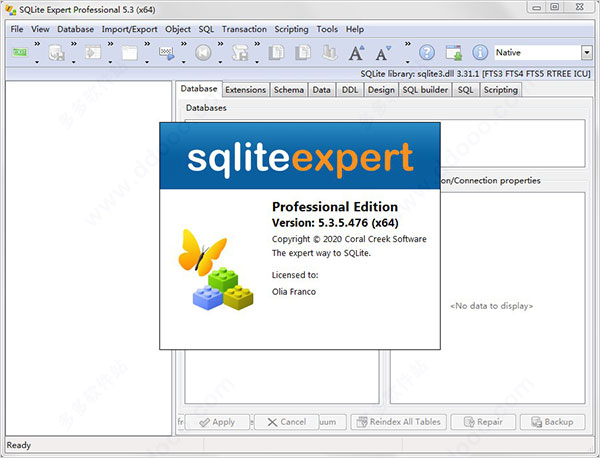Open the Database menu
This screenshot has width=600, height=458.
(75, 29)
